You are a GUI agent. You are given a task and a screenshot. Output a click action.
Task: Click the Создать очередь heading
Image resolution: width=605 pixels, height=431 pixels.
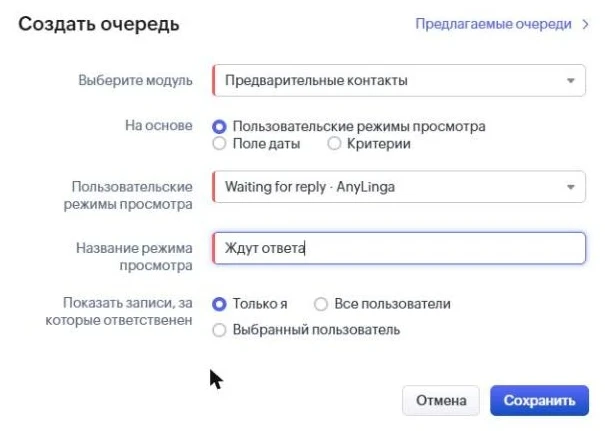pos(99,24)
